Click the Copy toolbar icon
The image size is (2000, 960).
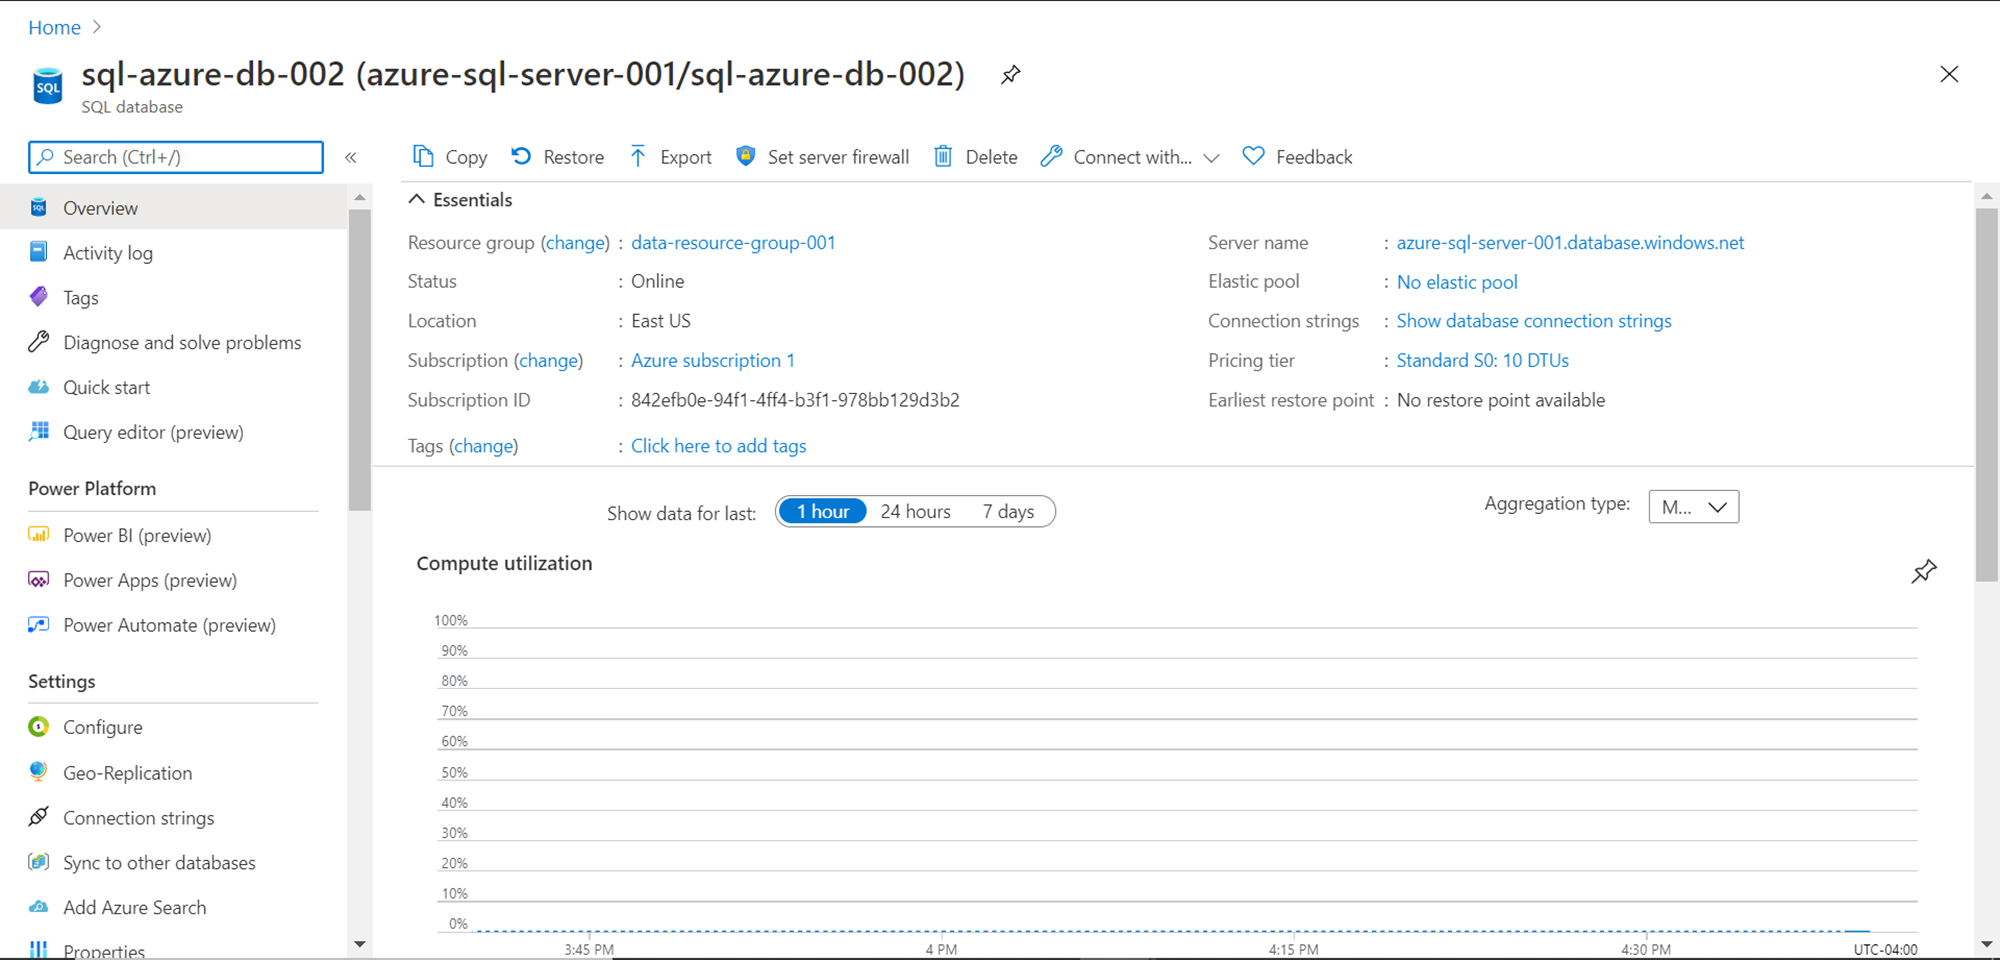[x=423, y=156]
